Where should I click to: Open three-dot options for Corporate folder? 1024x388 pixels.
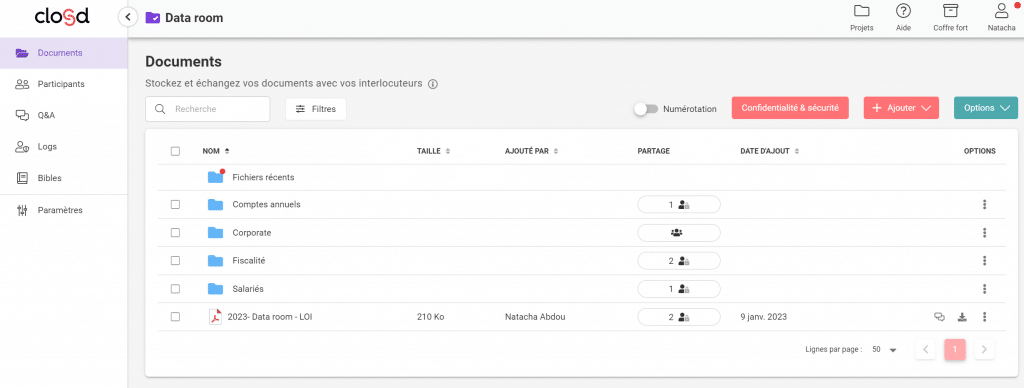click(984, 233)
